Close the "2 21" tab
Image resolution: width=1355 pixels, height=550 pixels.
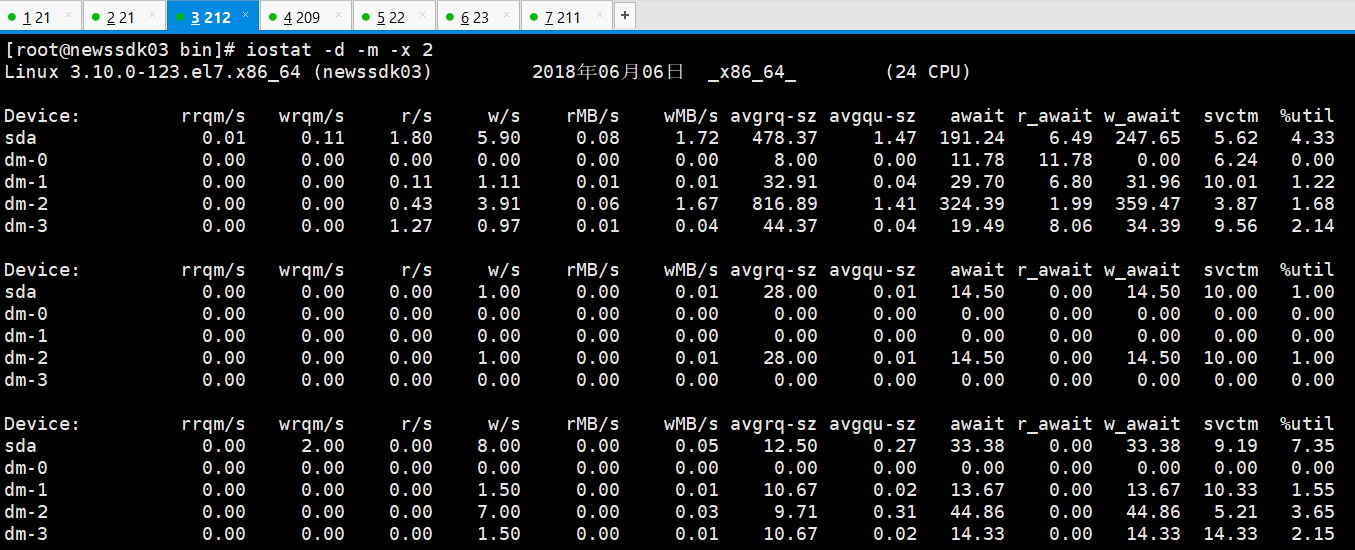pos(152,16)
